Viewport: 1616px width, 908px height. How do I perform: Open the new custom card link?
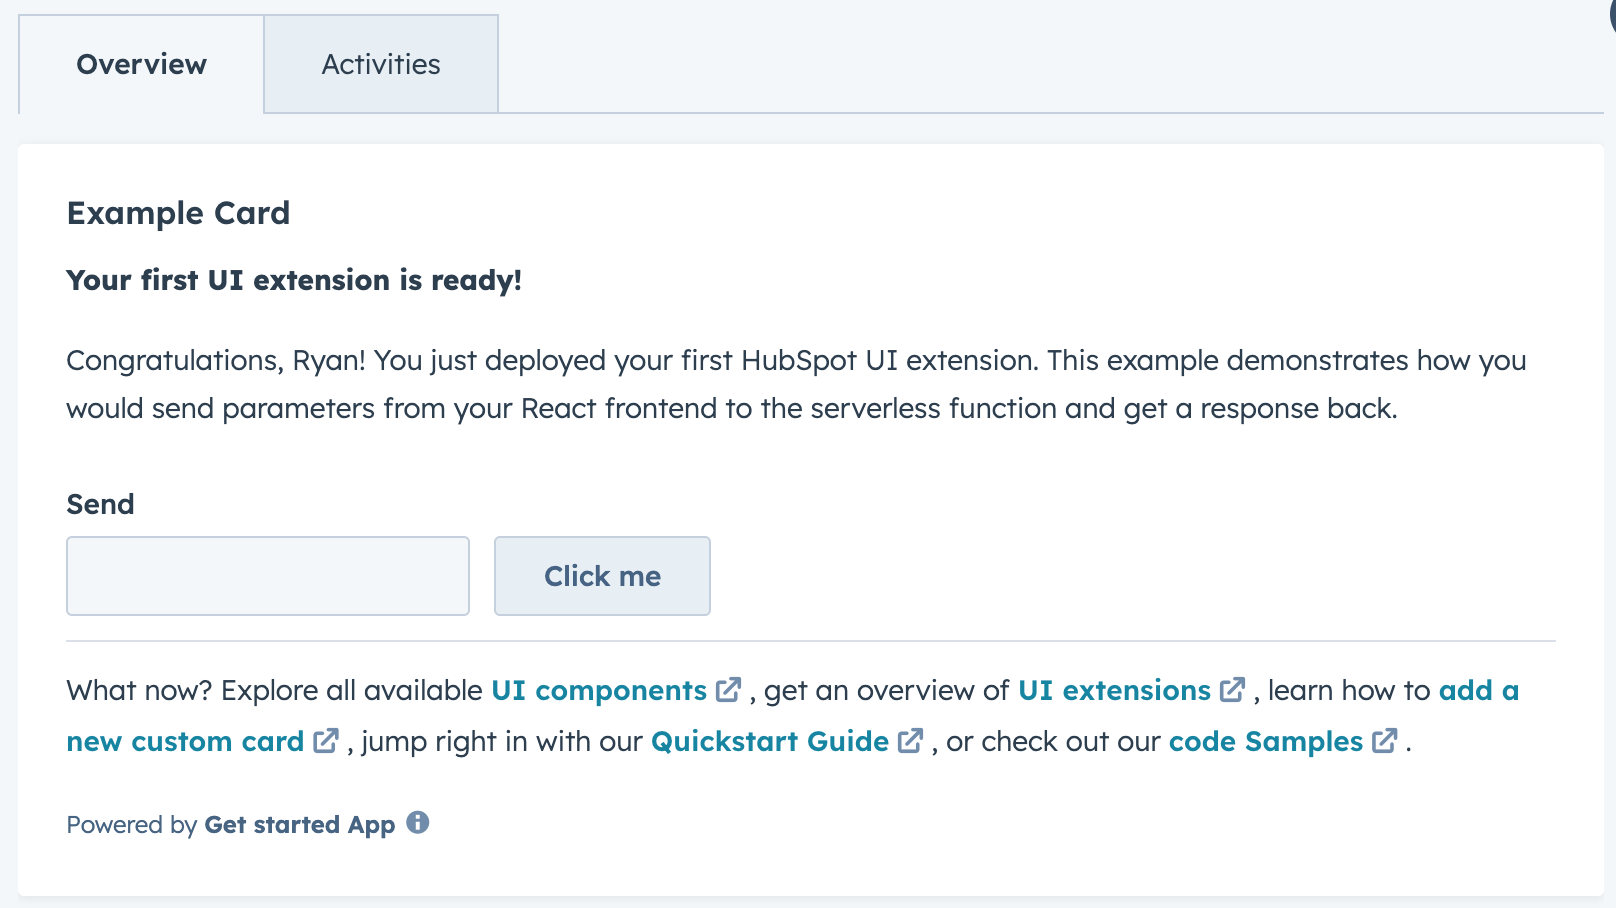tap(185, 742)
